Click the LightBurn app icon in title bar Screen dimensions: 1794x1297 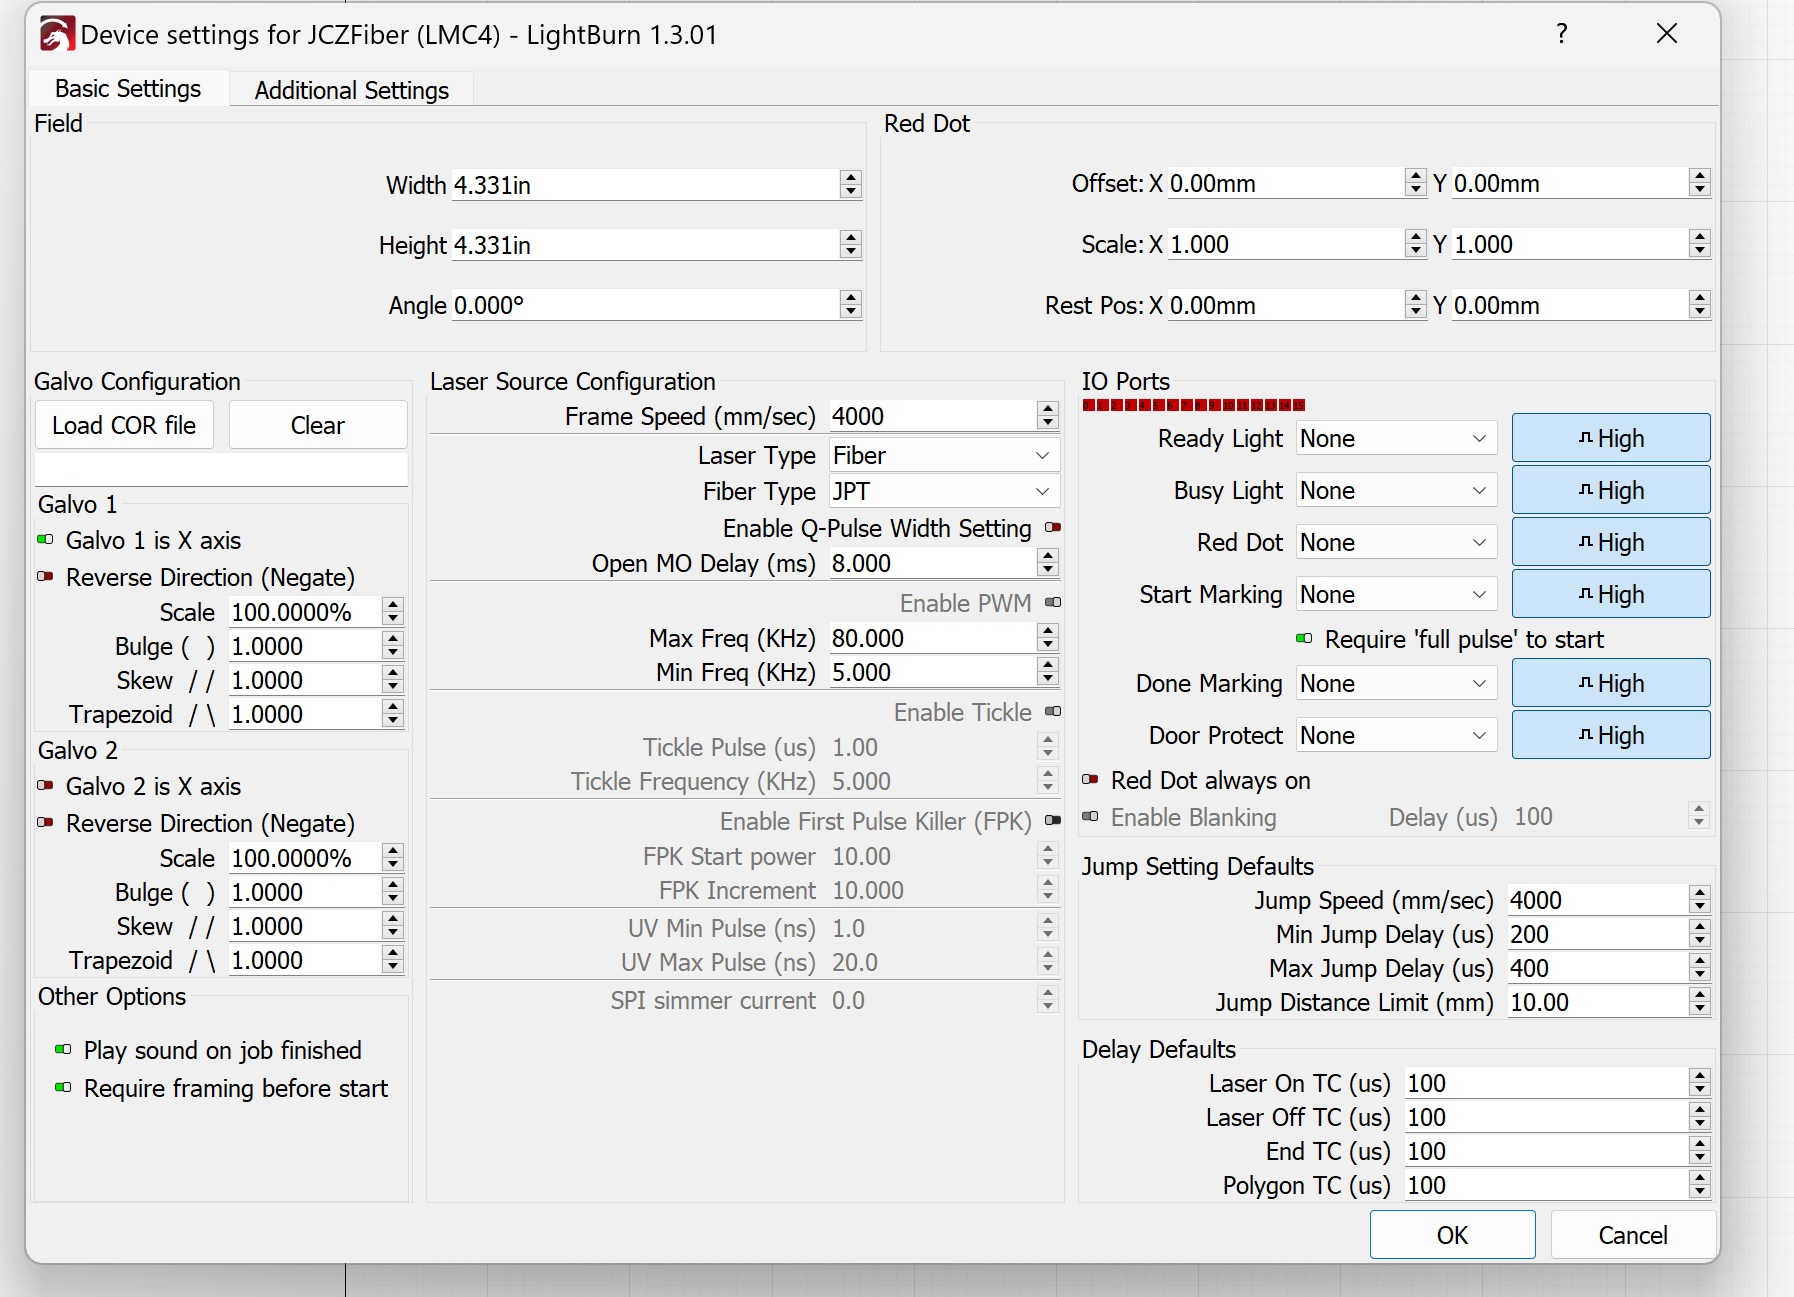(x=57, y=34)
